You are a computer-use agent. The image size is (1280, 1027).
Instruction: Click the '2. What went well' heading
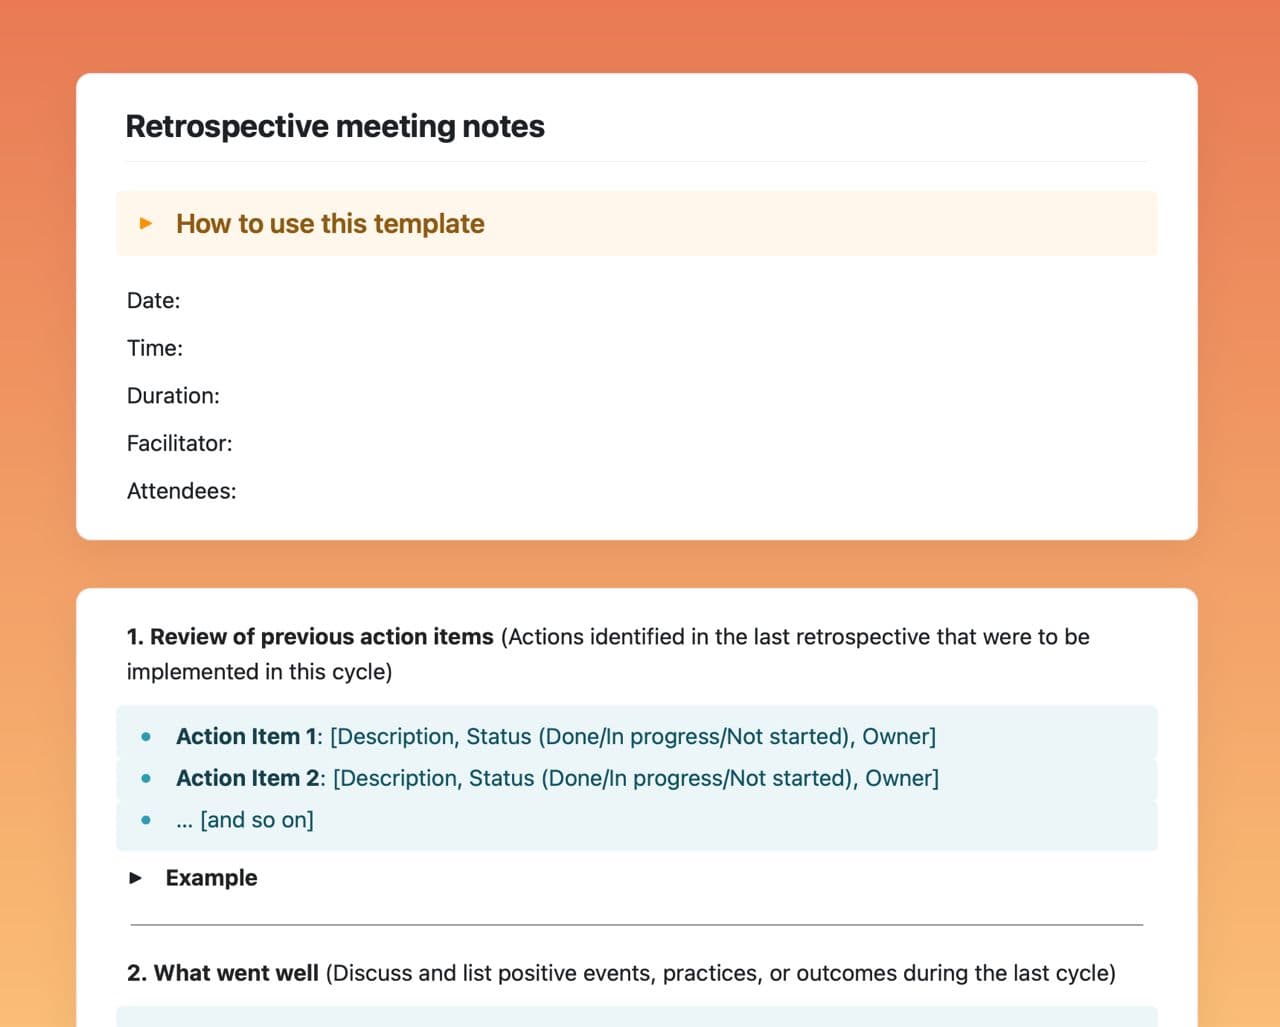(223, 973)
